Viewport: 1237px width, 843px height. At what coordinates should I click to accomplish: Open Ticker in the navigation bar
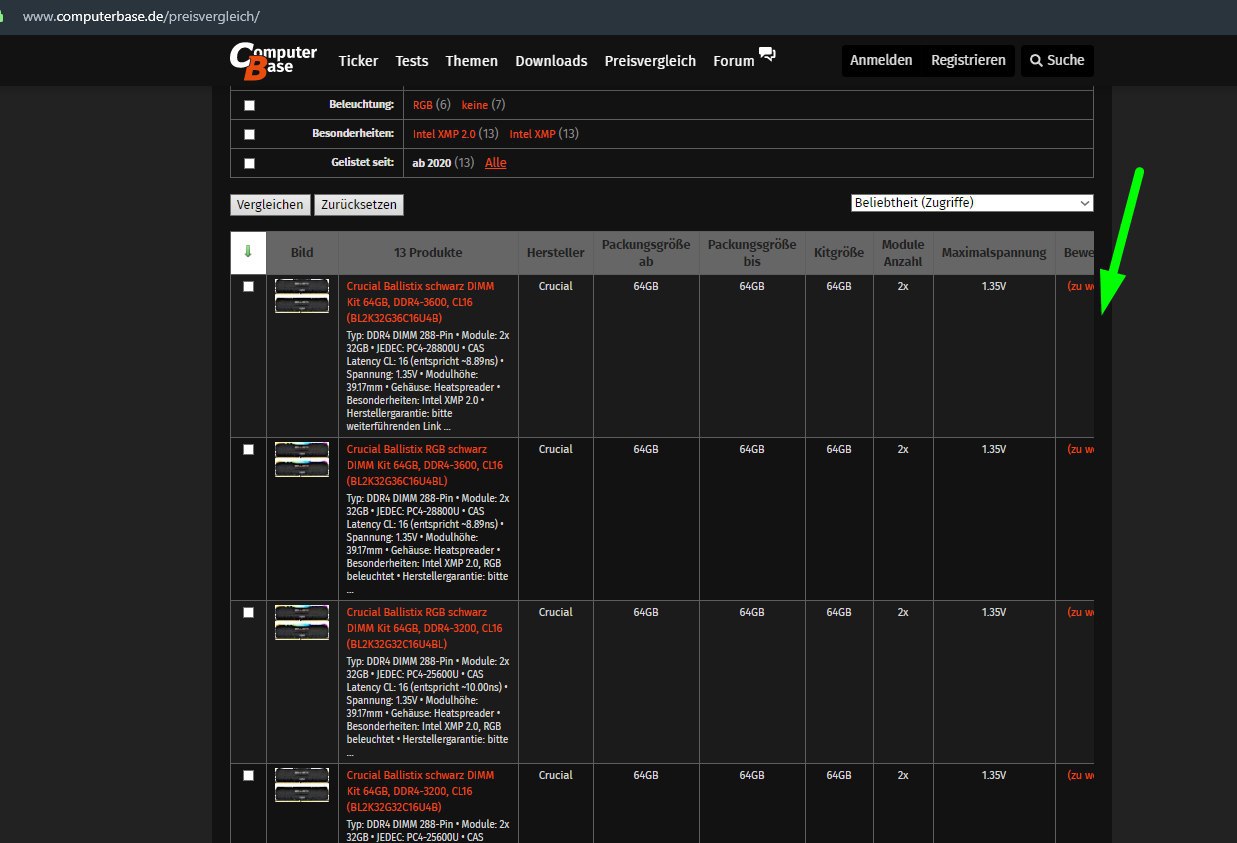358,61
